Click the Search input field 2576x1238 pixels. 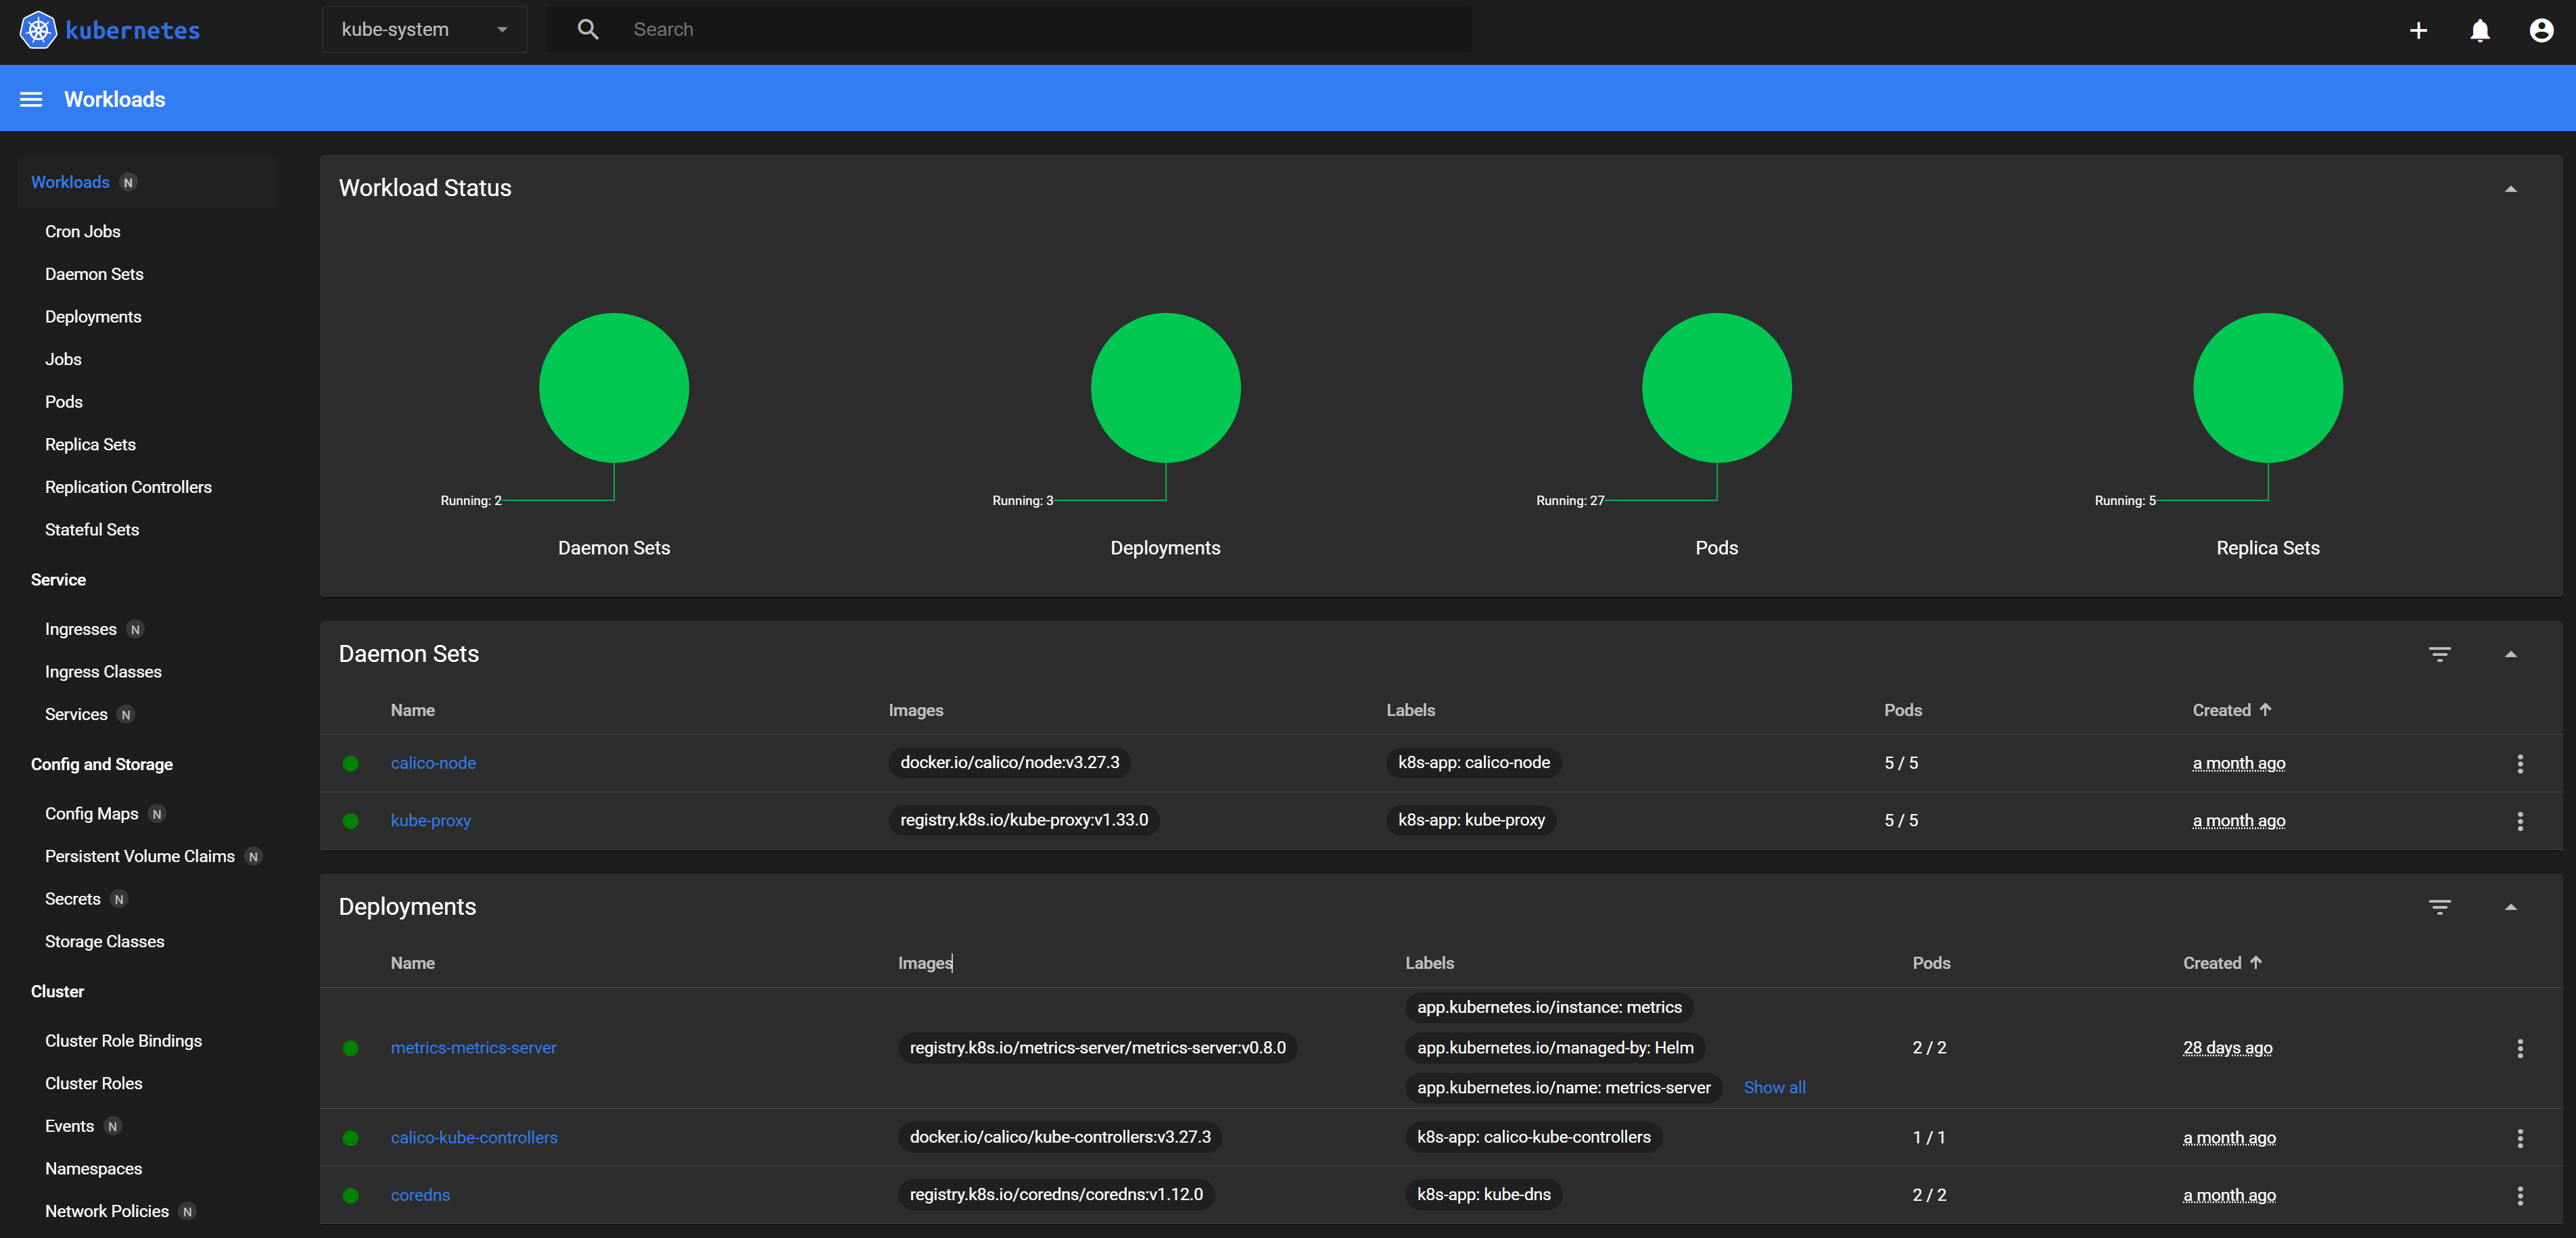(1040, 30)
